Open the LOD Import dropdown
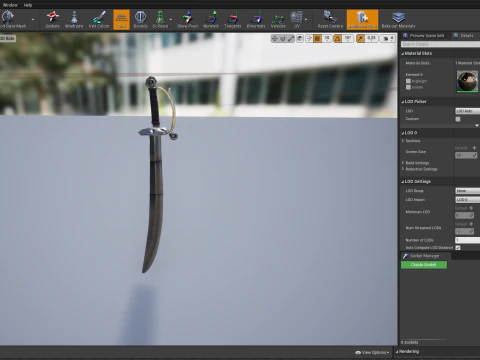The height and width of the screenshot is (360, 480). [x=468, y=199]
